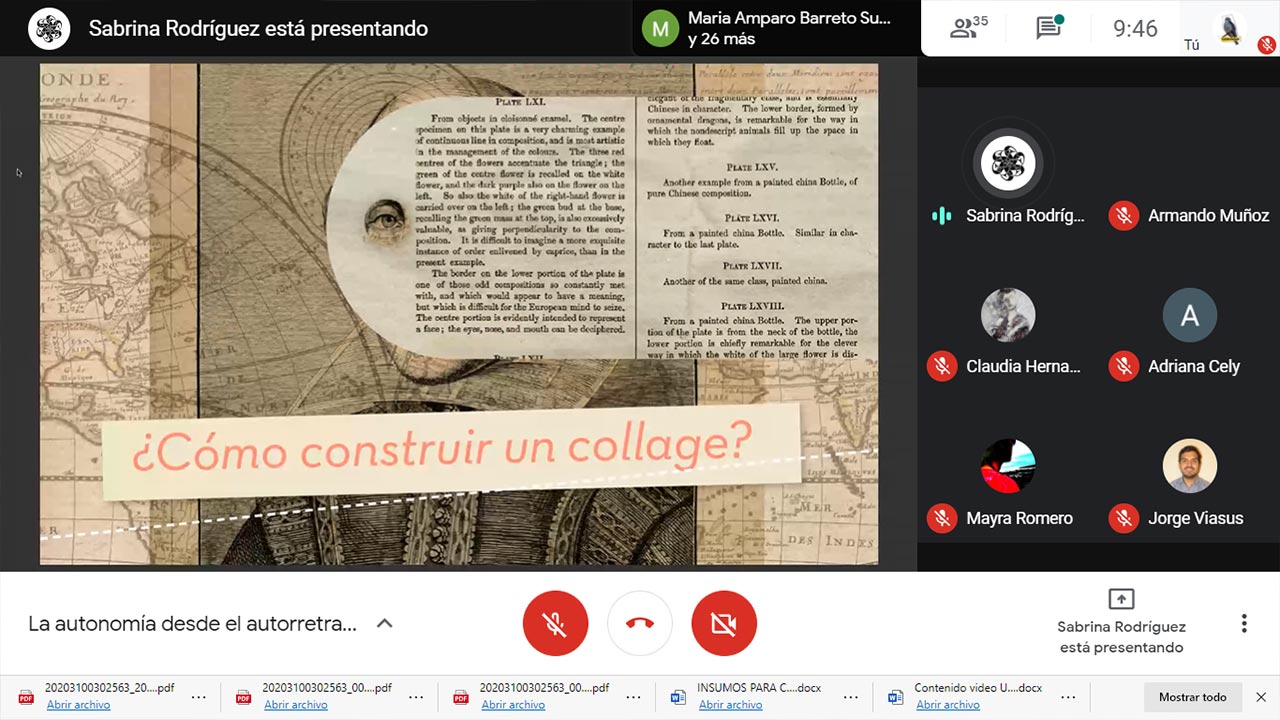The image size is (1280, 720).
Task: Click Adriana Cely muted microphone icon
Action: pyautogui.click(x=1124, y=366)
